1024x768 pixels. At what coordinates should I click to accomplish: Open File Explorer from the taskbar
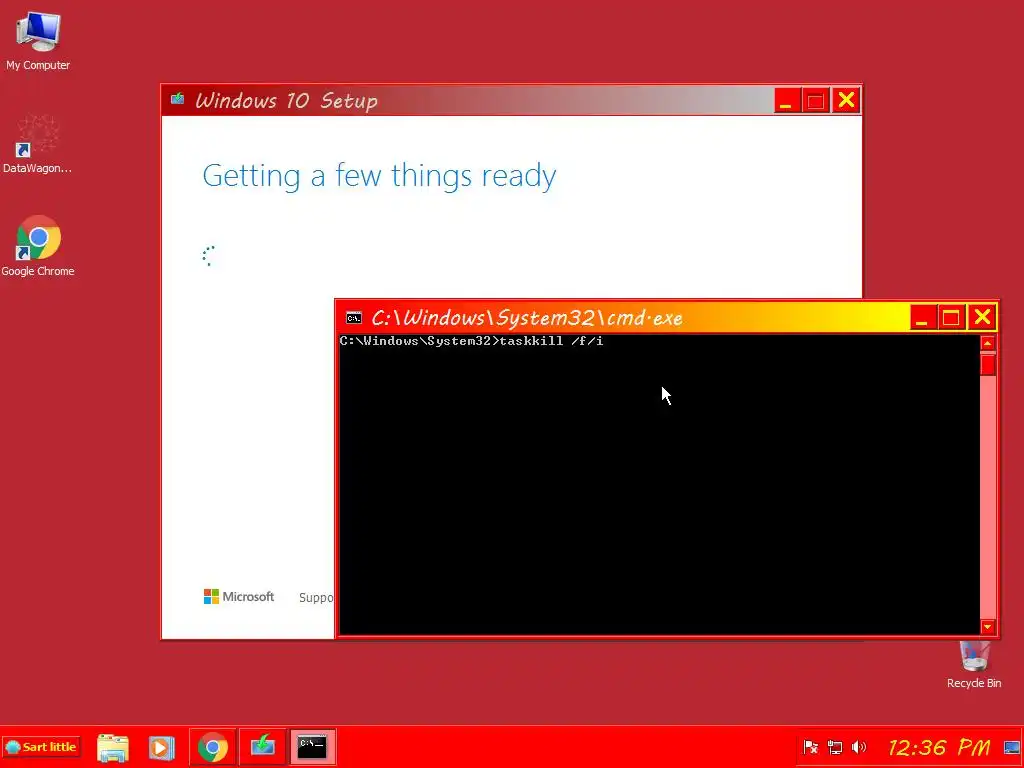coord(113,747)
